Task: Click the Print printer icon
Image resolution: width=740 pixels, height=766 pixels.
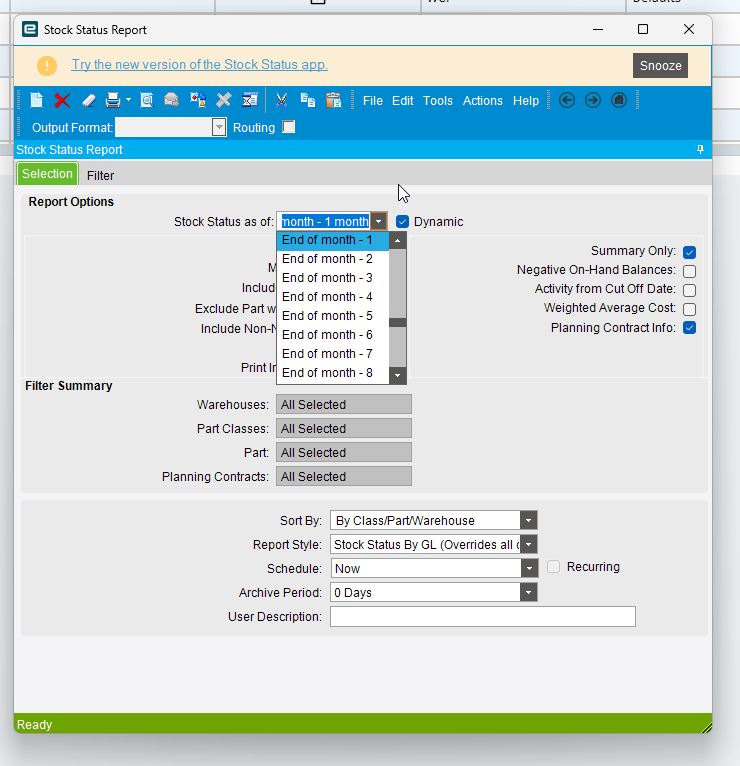Action: point(113,100)
